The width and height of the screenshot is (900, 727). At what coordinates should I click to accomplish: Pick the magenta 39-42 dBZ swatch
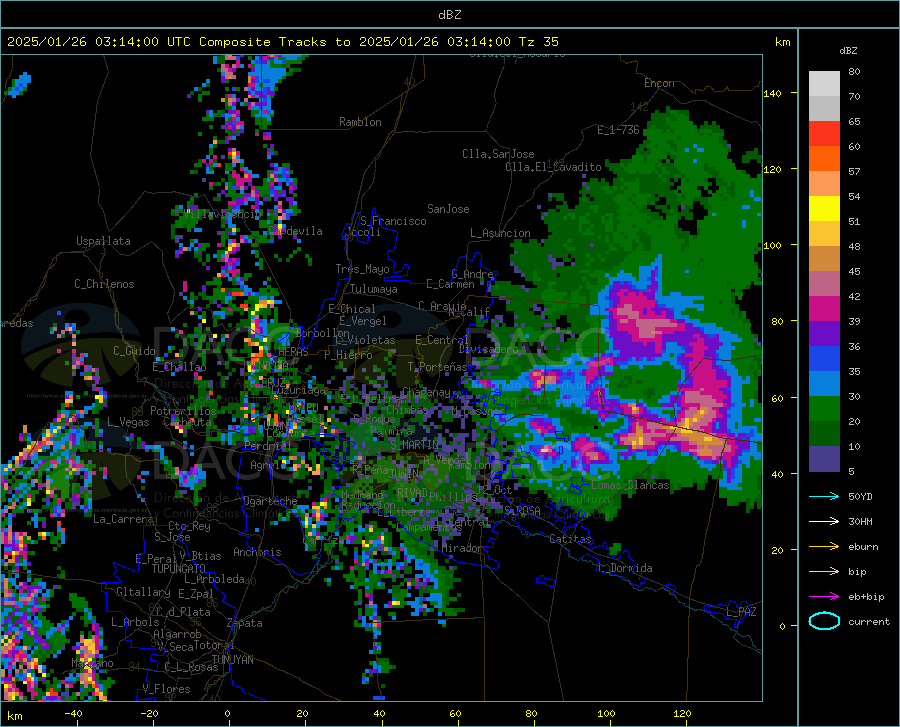tap(824, 309)
